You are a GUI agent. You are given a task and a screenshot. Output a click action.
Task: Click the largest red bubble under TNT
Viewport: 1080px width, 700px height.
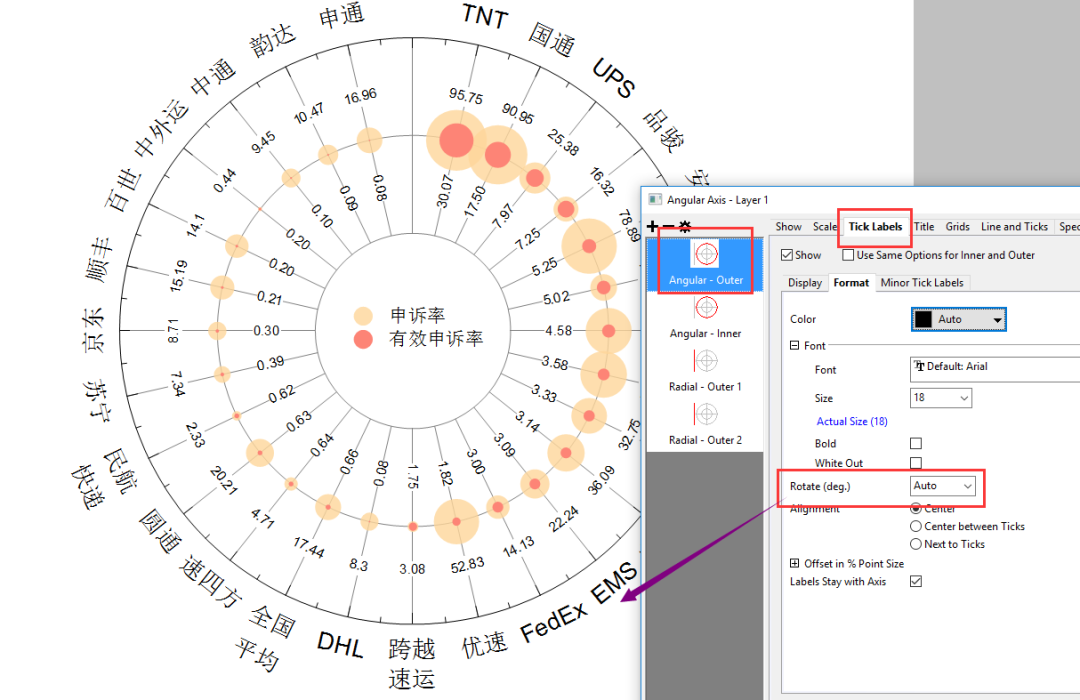[x=456, y=141]
